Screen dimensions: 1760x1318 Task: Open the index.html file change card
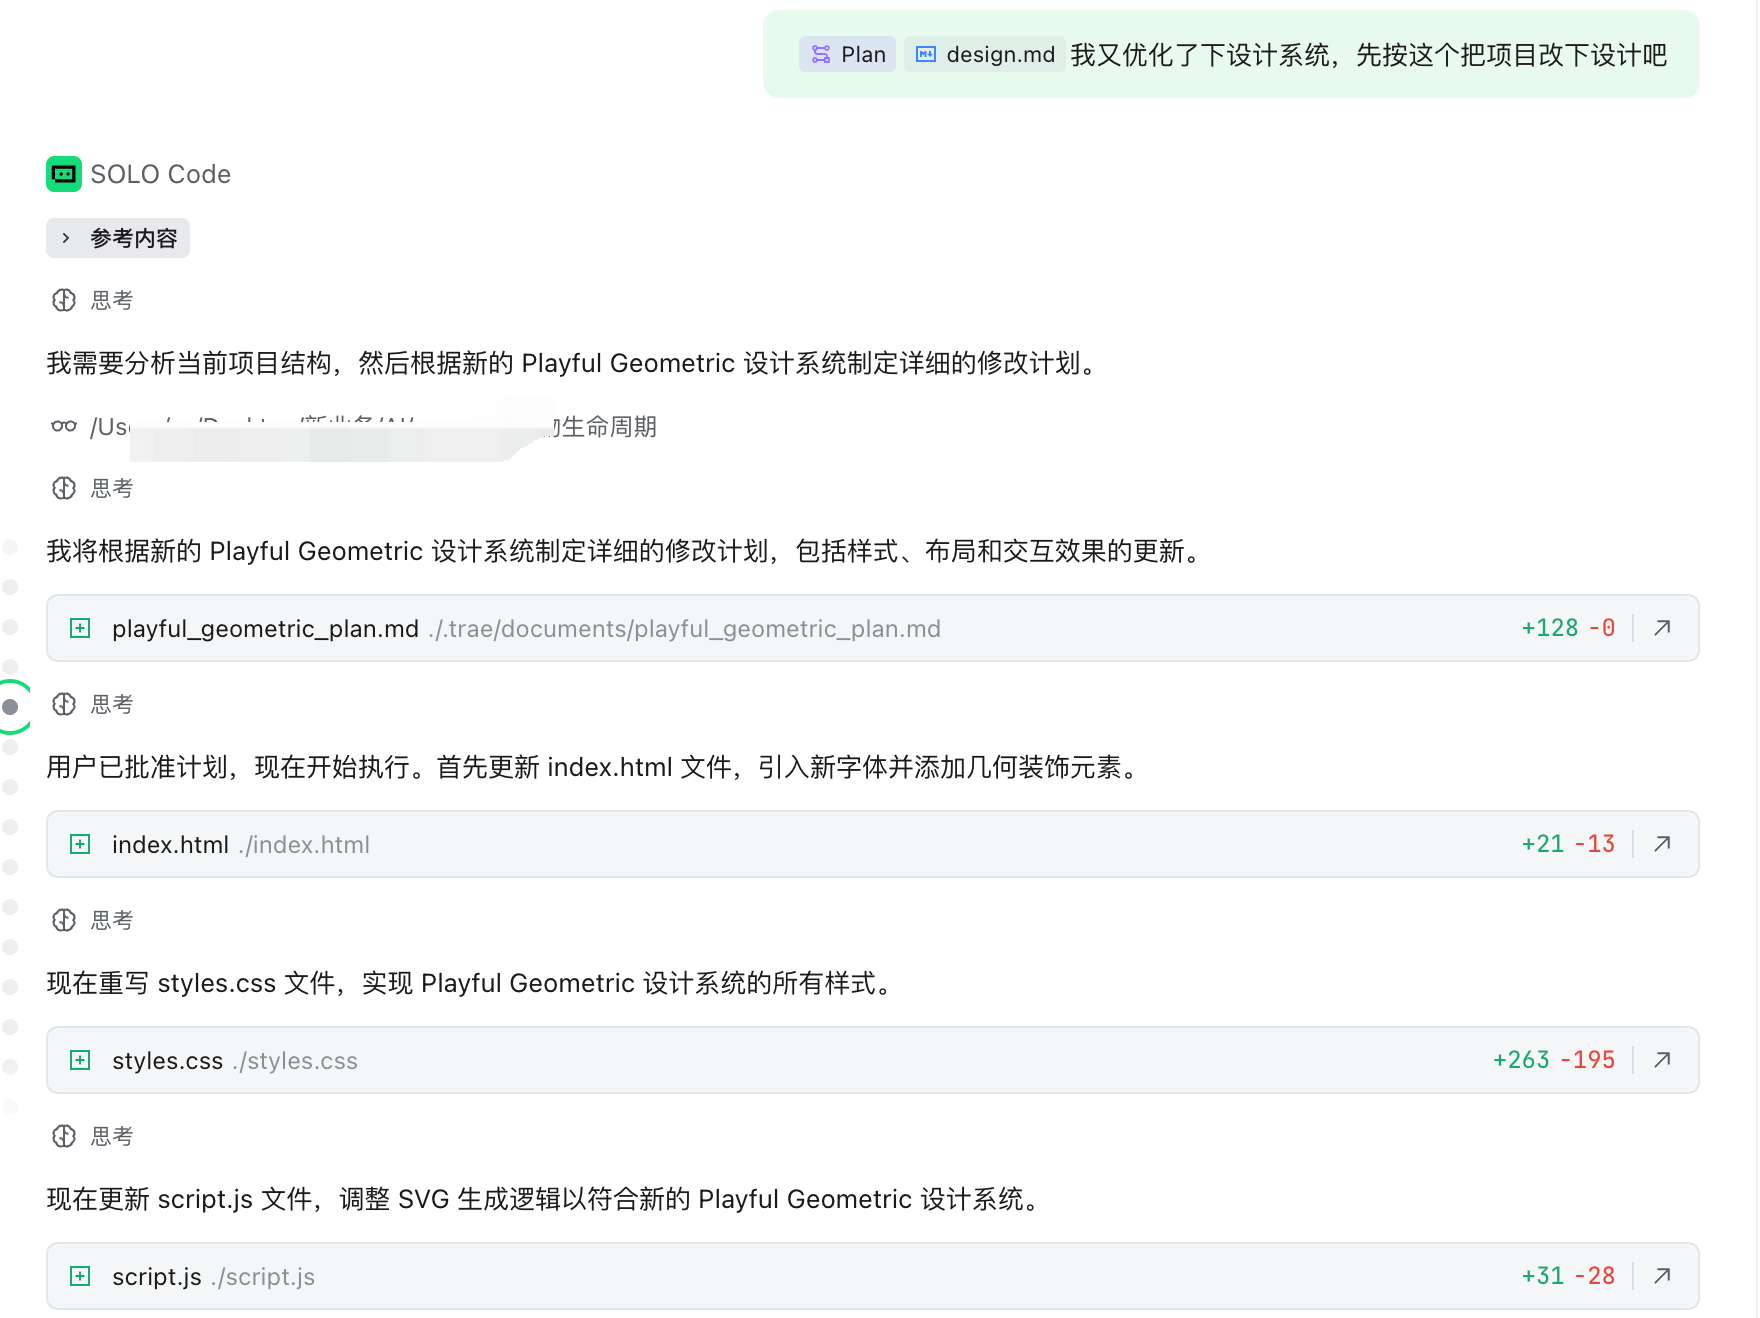pyautogui.click(x=170, y=845)
